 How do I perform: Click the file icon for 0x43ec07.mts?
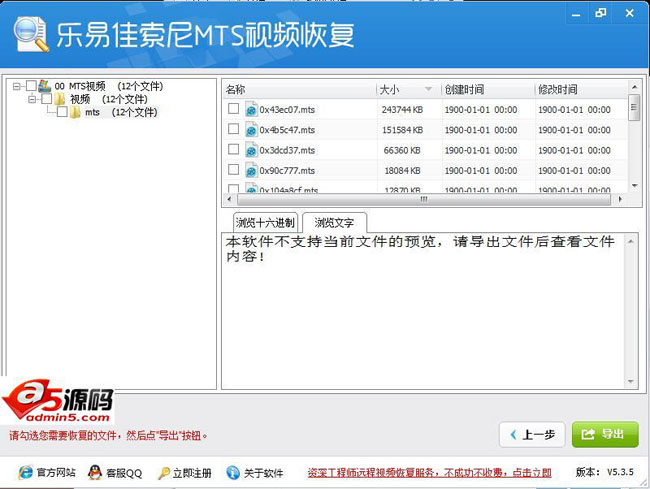(250, 109)
